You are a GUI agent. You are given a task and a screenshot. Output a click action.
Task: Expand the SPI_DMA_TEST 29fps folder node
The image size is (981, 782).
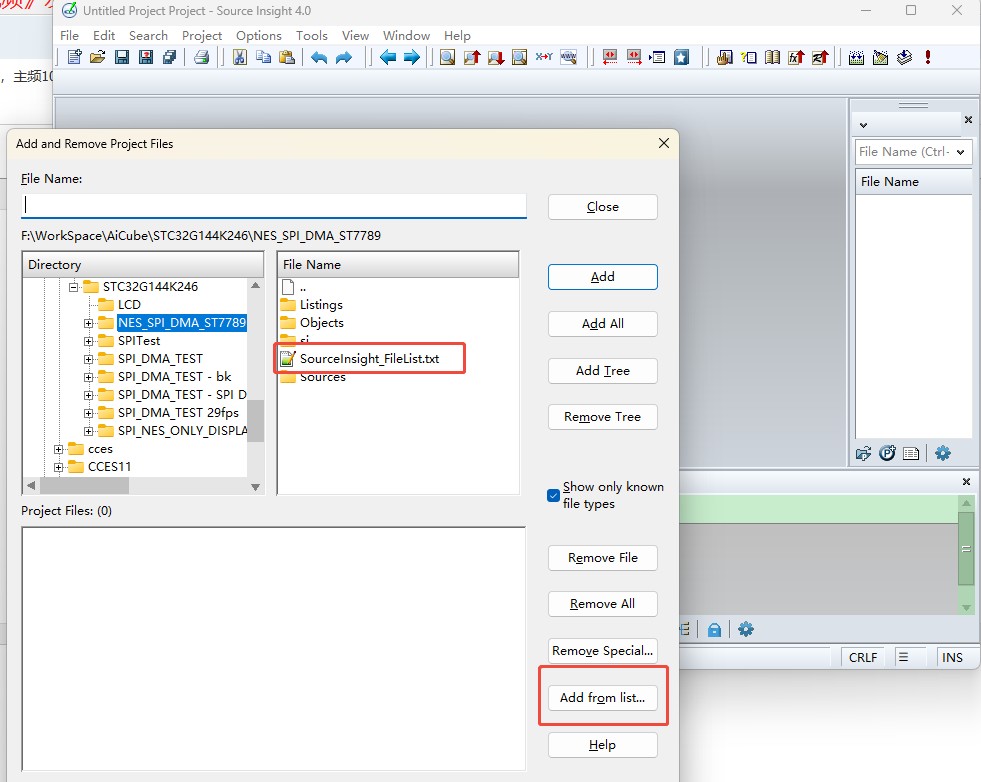tap(88, 414)
